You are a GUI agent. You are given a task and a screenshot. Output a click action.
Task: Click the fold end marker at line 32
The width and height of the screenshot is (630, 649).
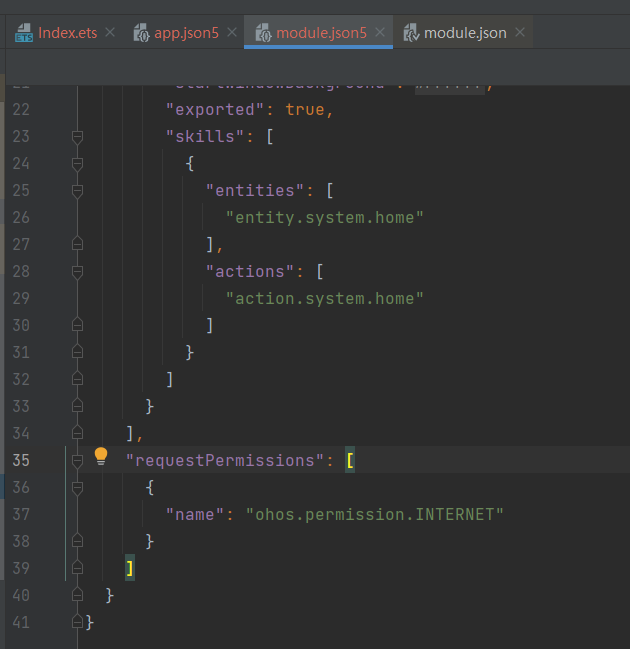pyautogui.click(x=77, y=379)
